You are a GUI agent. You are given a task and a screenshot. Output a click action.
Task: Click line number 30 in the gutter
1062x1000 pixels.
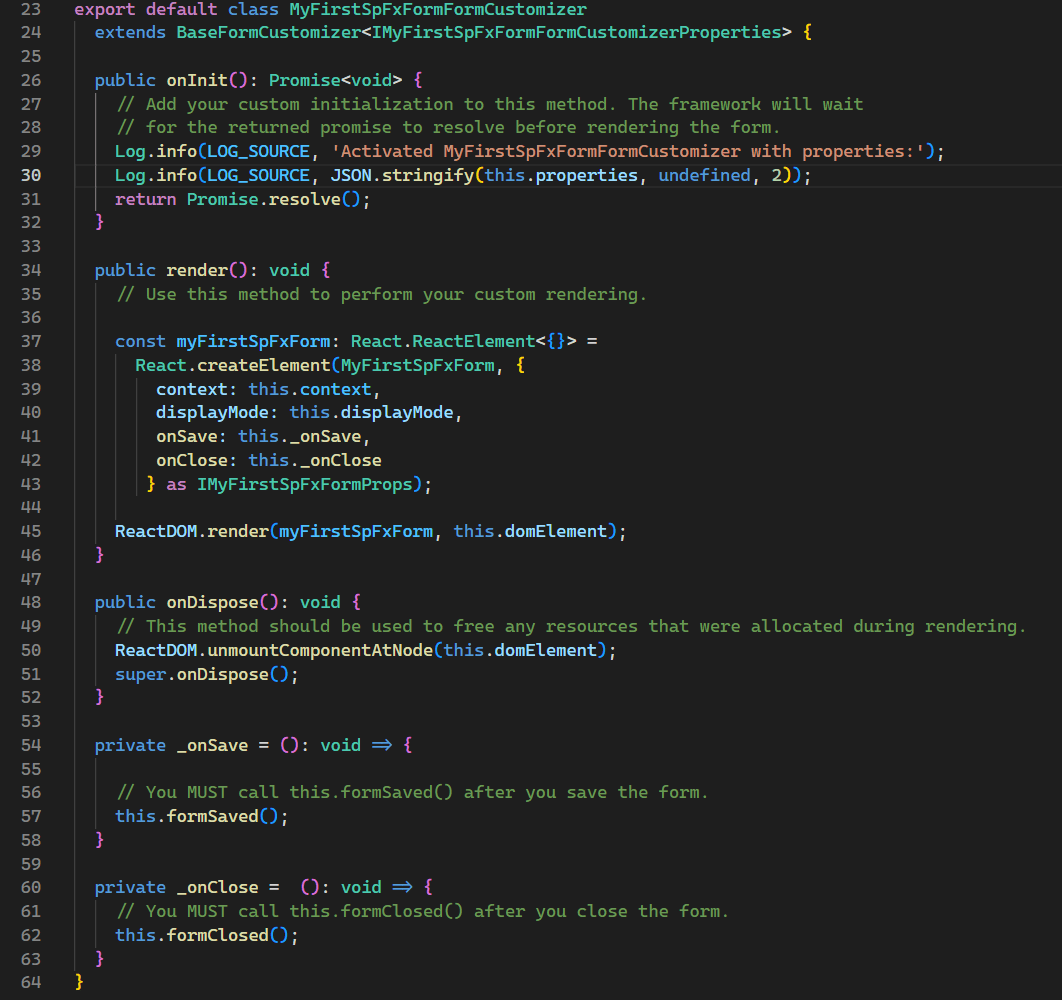31,175
